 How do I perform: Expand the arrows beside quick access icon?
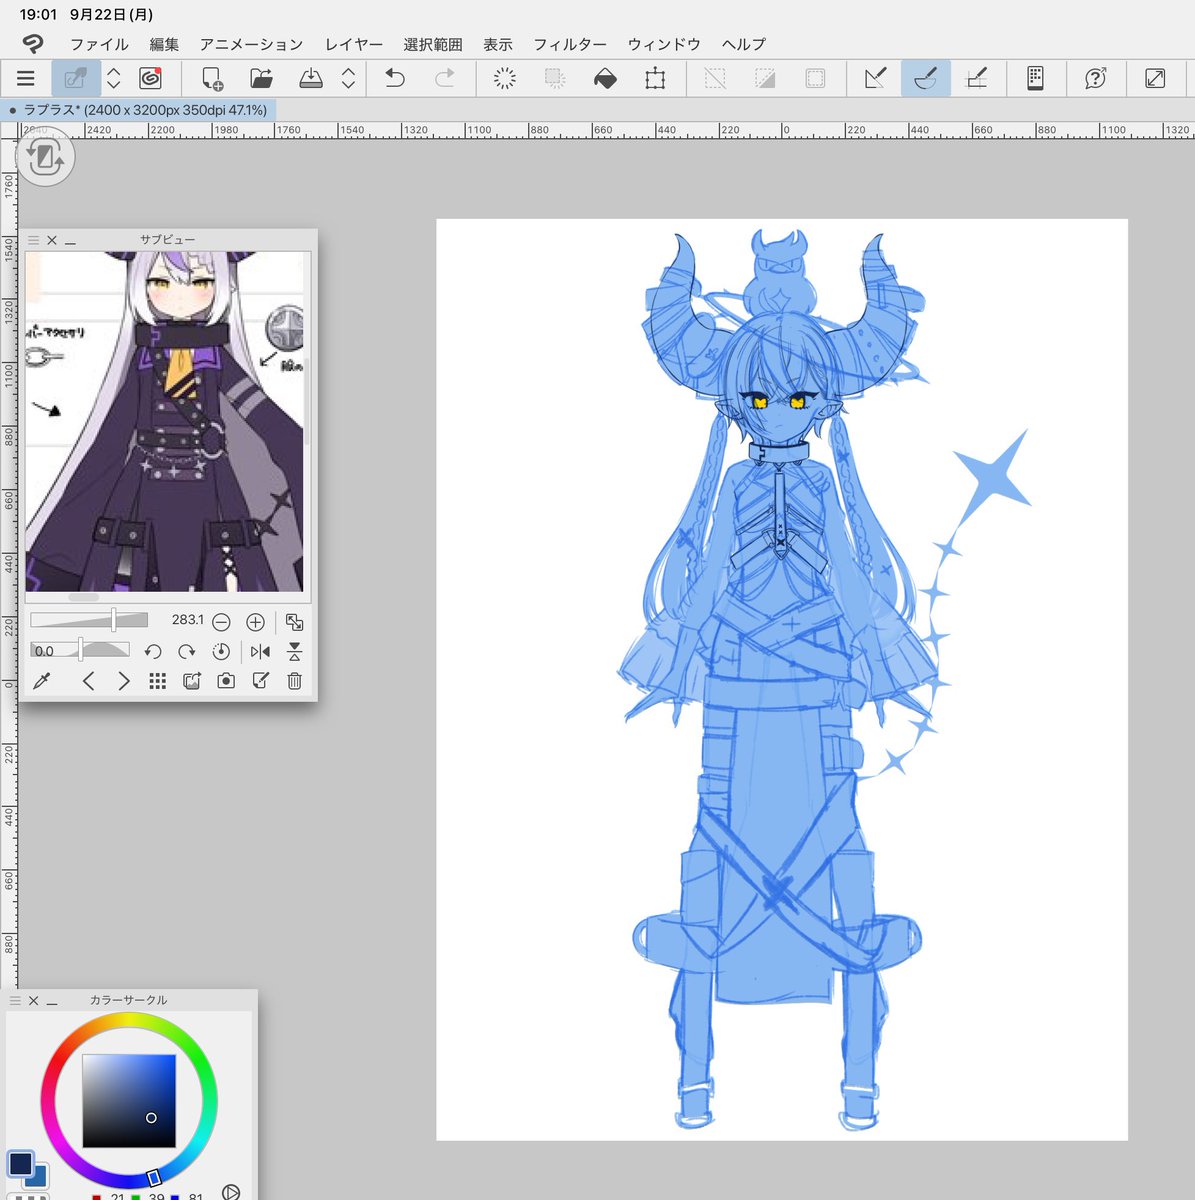(113, 78)
